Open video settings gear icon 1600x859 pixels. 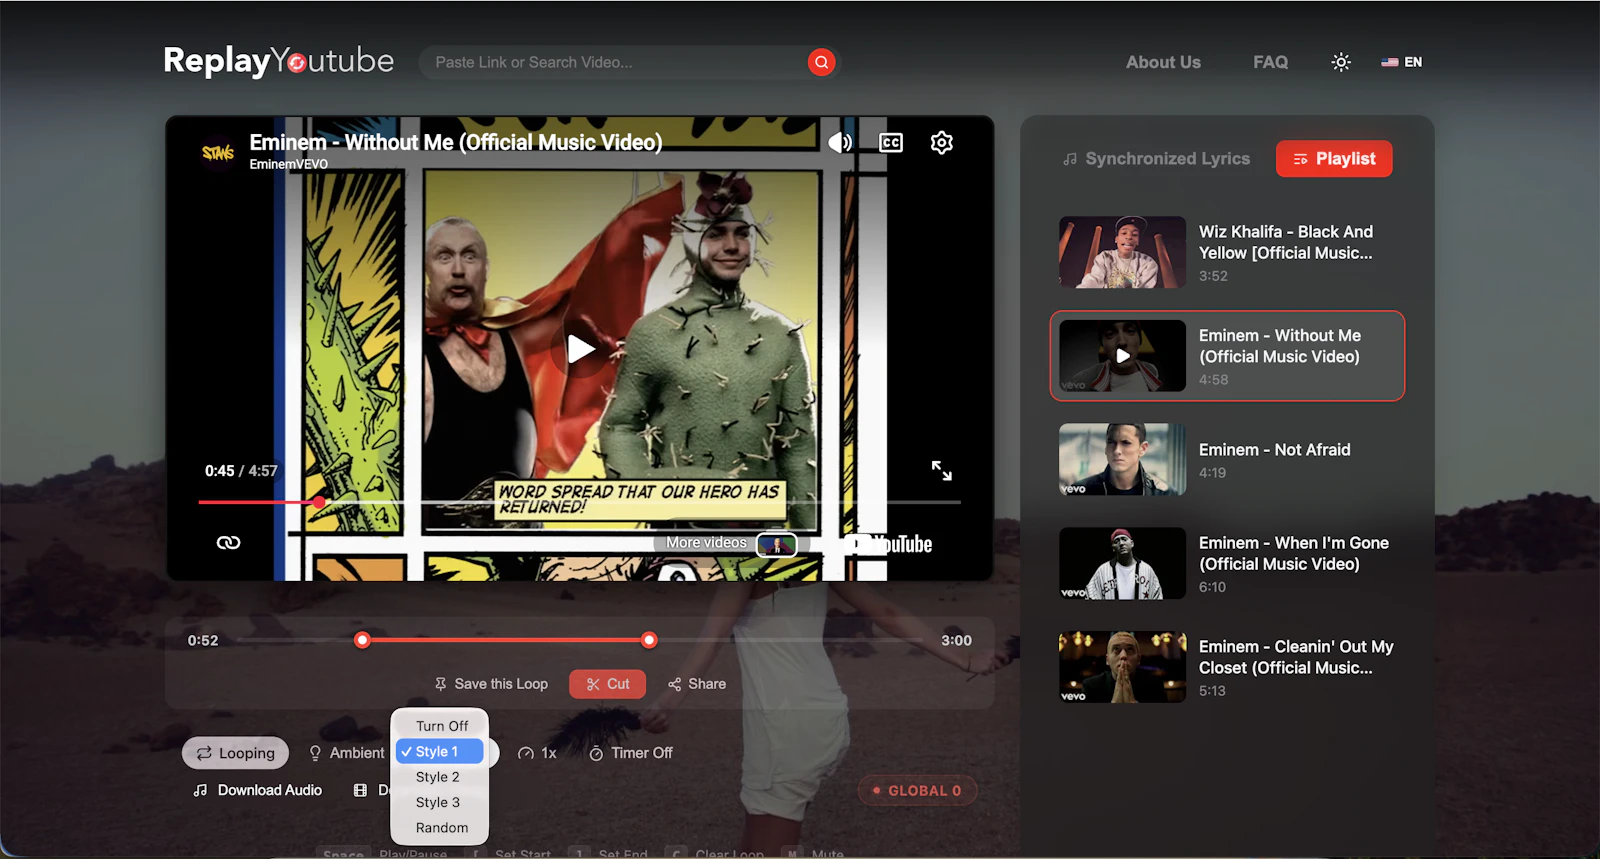coord(941,142)
